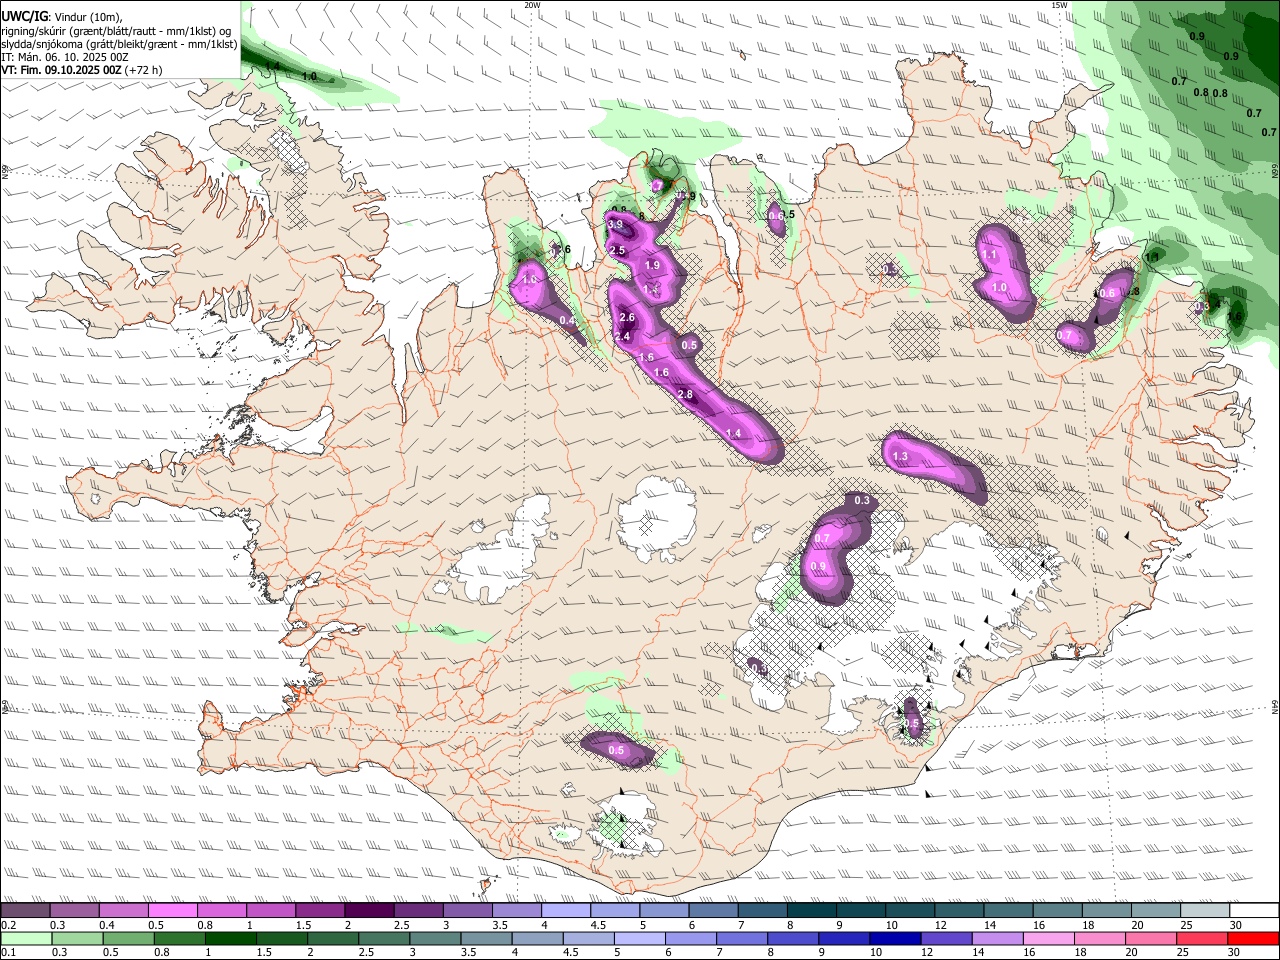The width and height of the screenshot is (1280, 960).
Task: Click the '0.4' precipitation value on the map
Action: click(567, 321)
